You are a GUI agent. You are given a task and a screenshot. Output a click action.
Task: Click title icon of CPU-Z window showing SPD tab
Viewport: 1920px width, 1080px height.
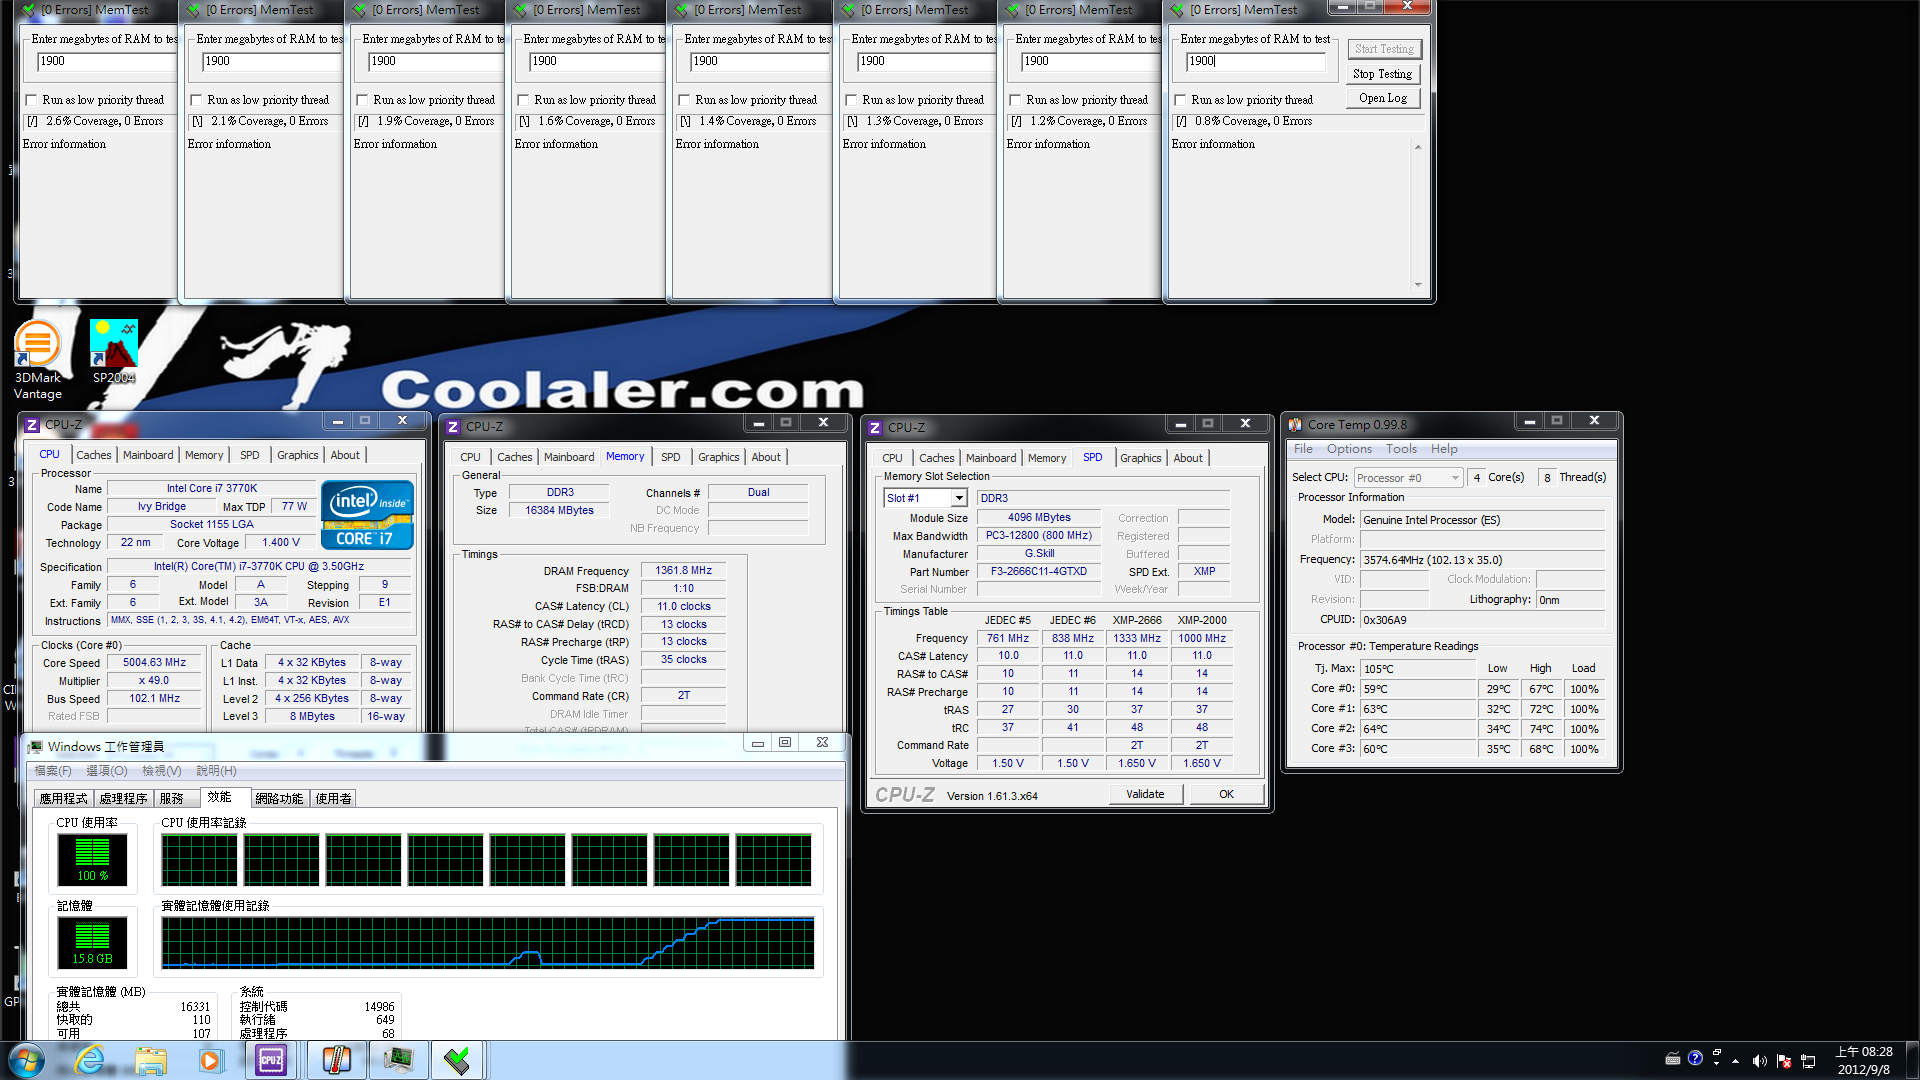point(875,427)
